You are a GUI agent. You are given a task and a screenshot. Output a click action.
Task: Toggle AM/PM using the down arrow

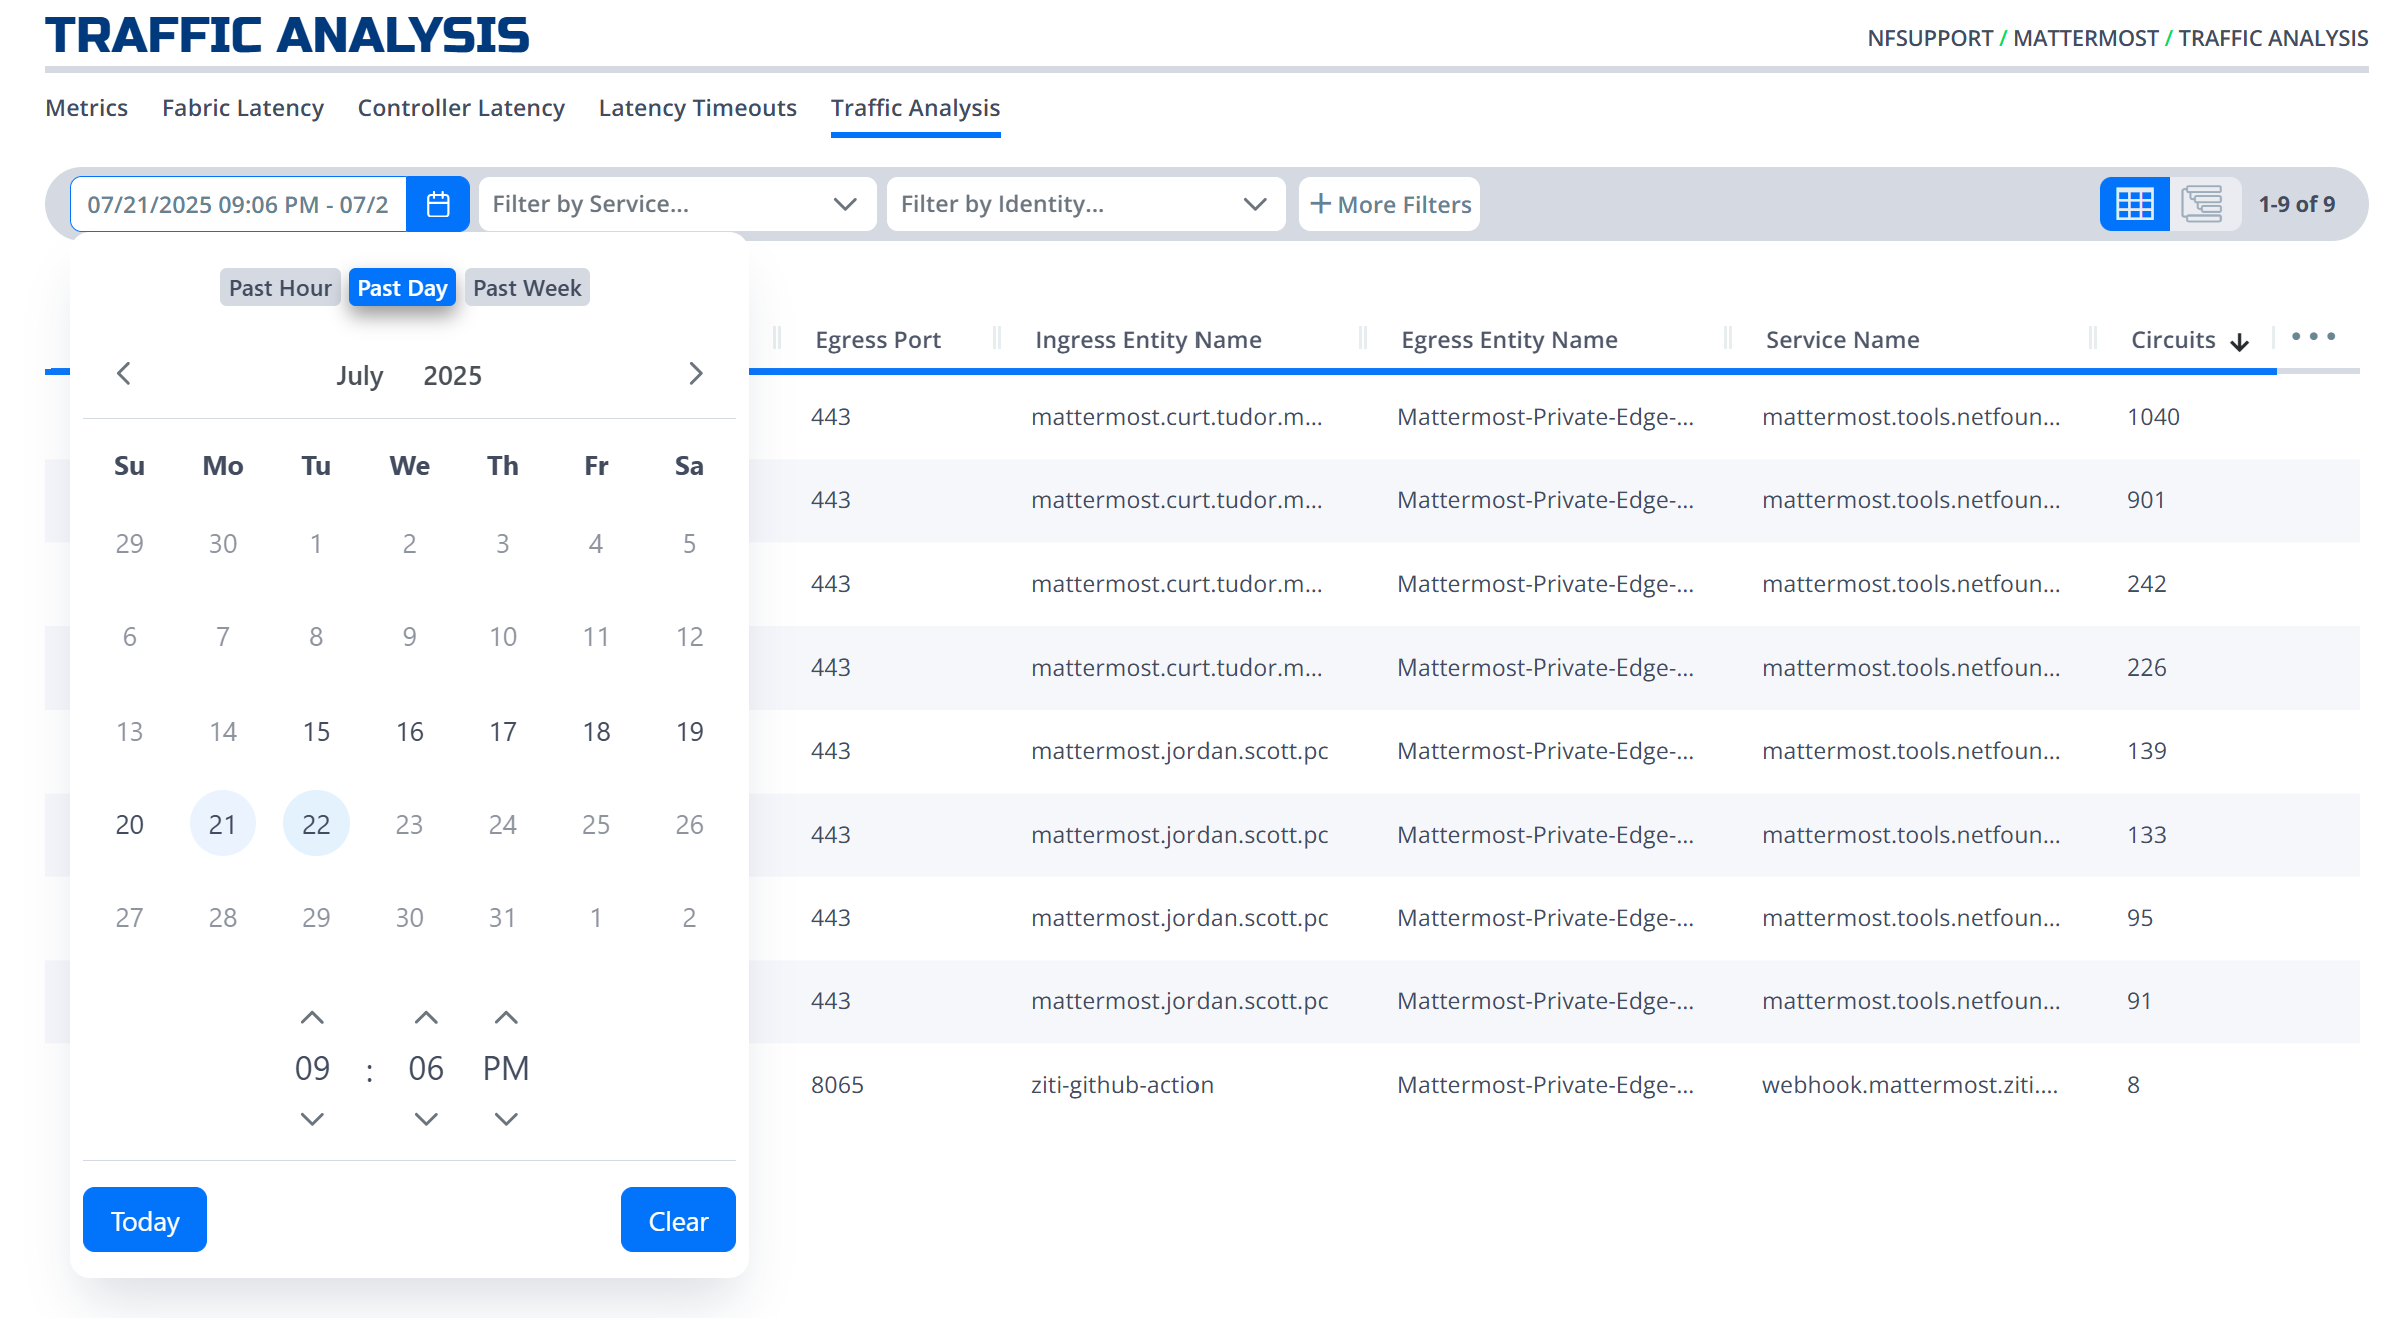[x=506, y=1119]
